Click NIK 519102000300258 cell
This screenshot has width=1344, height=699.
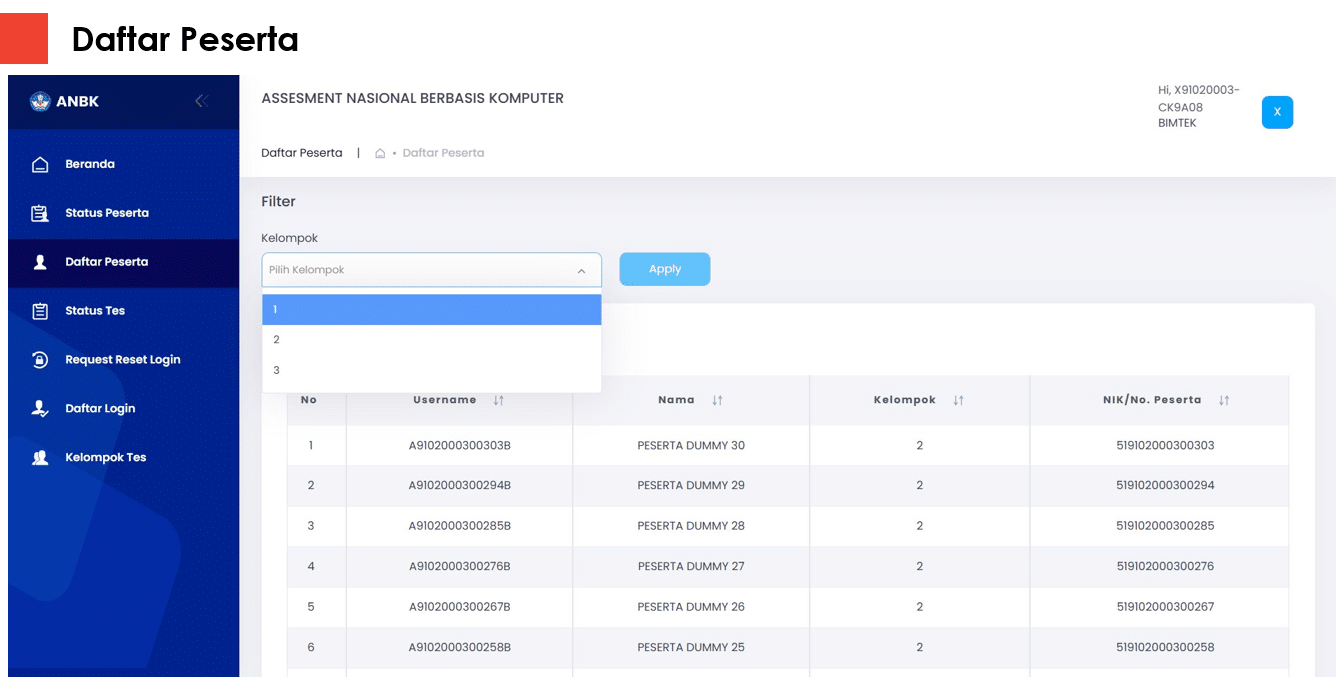click(1160, 647)
